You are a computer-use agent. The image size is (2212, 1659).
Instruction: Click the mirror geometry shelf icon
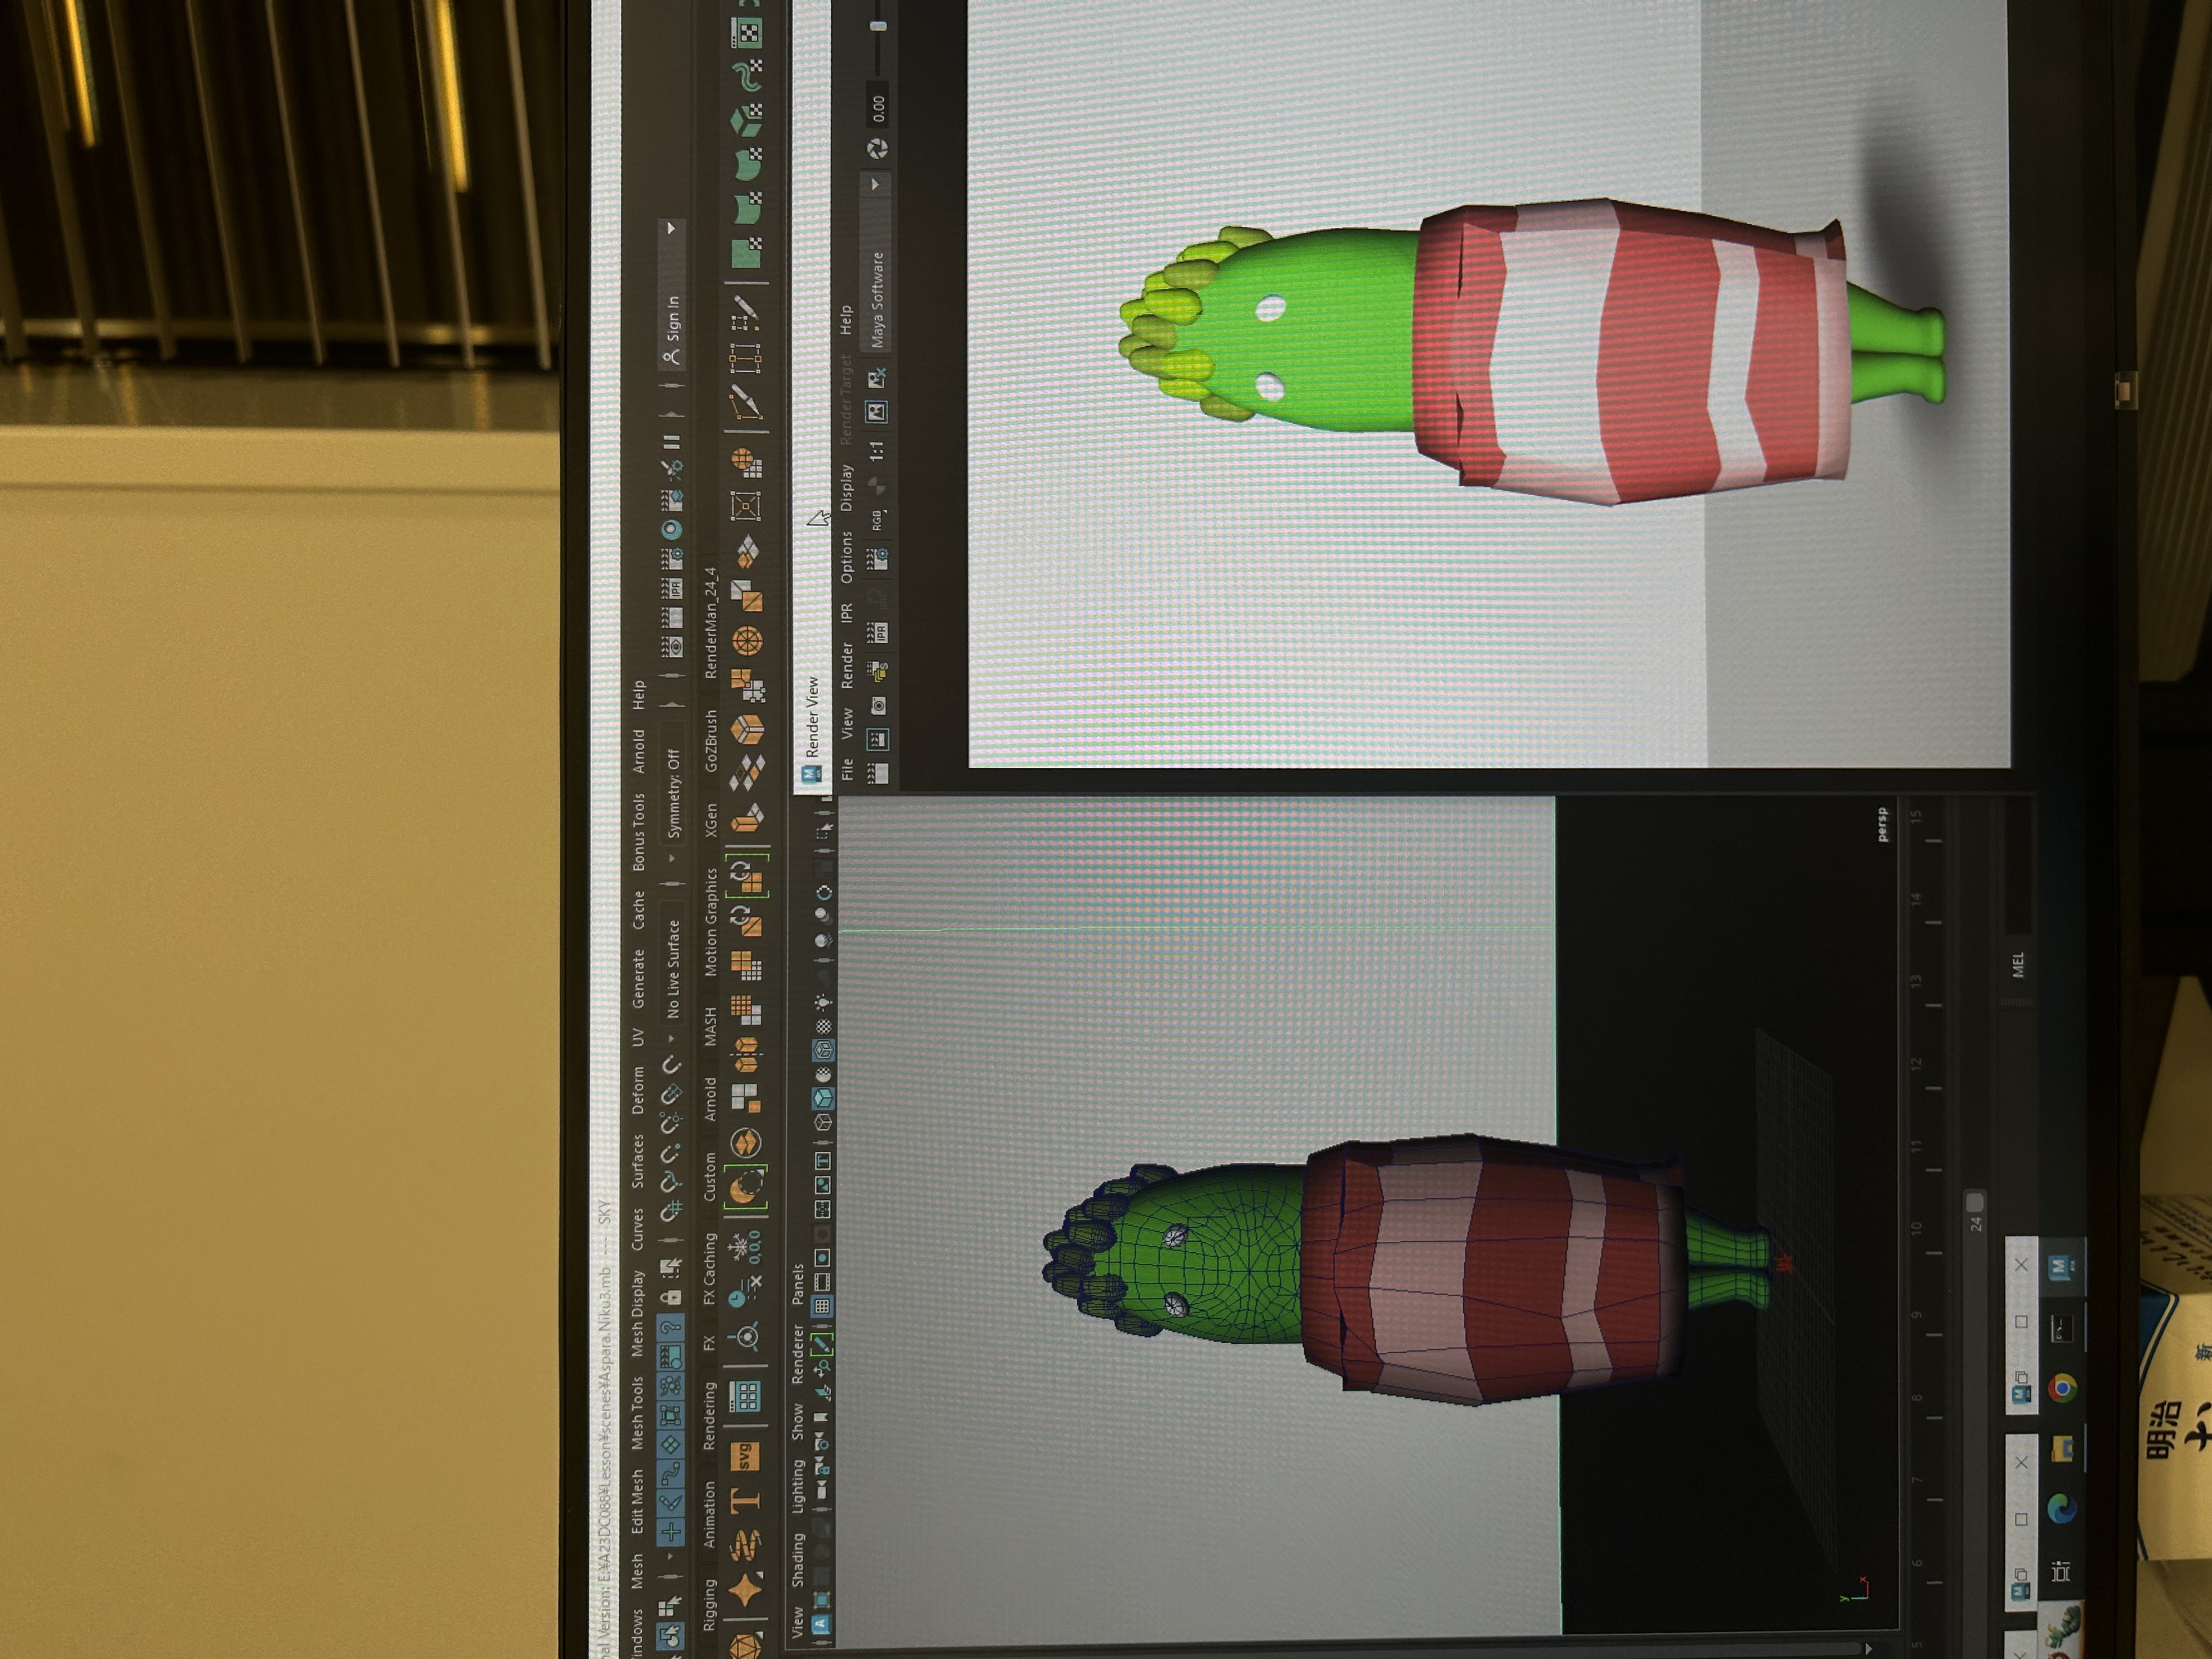pos(746,1054)
